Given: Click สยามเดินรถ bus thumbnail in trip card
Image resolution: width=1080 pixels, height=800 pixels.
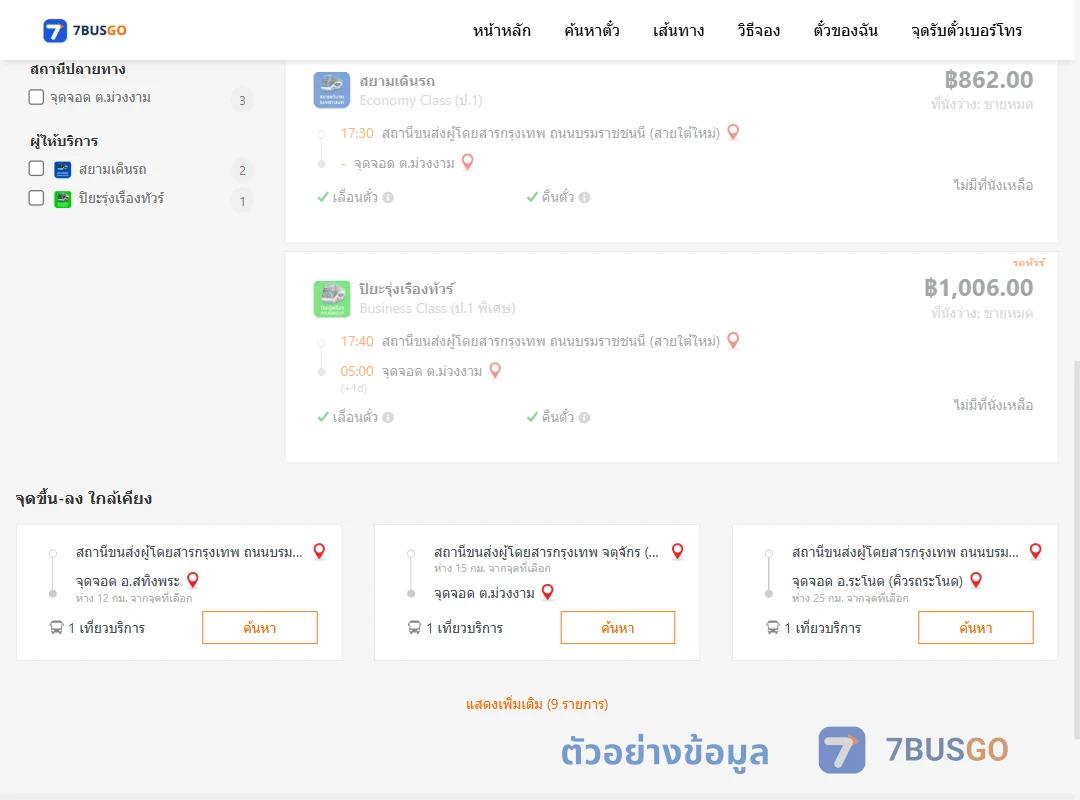Looking at the screenshot, I should [332, 90].
